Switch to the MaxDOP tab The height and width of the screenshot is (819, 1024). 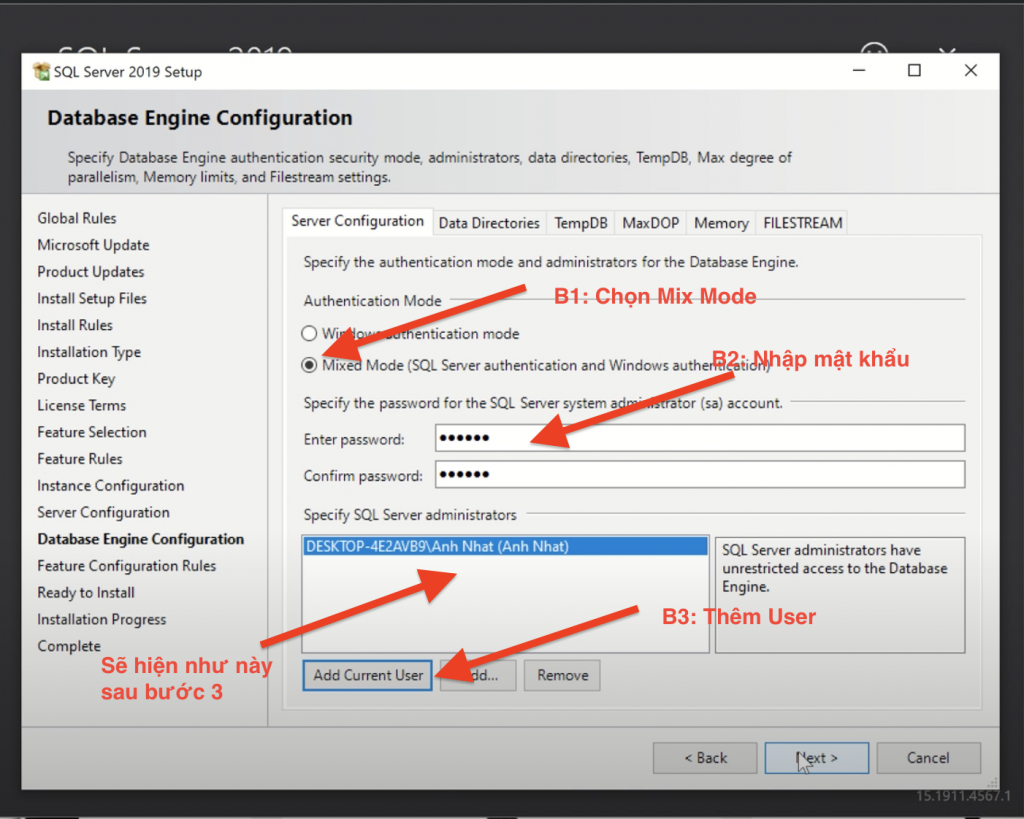650,223
